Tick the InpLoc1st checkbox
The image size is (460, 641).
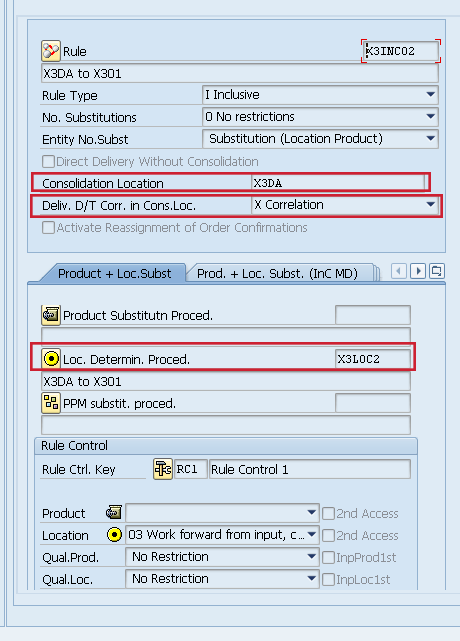click(x=328, y=579)
